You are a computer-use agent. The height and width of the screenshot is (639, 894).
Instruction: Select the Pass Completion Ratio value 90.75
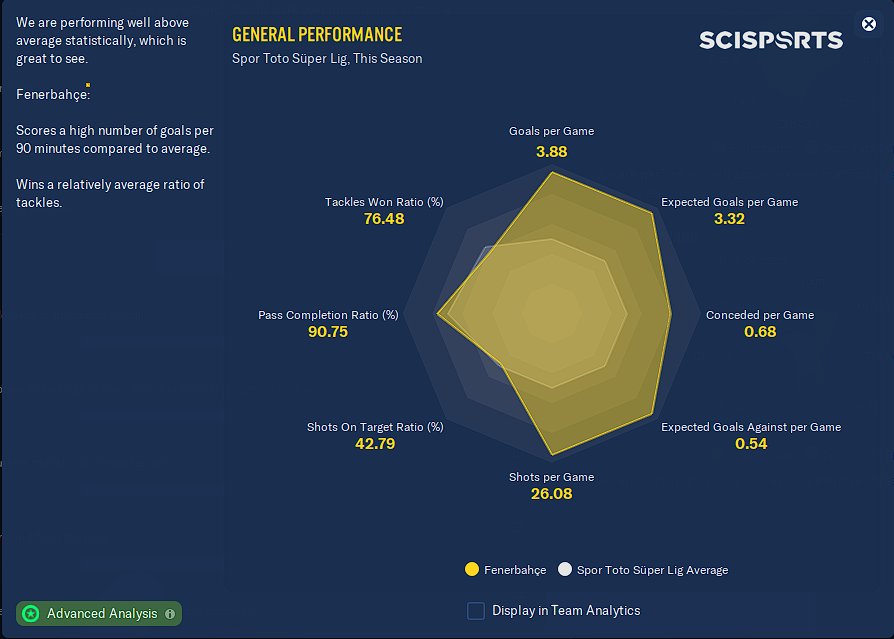tap(328, 332)
